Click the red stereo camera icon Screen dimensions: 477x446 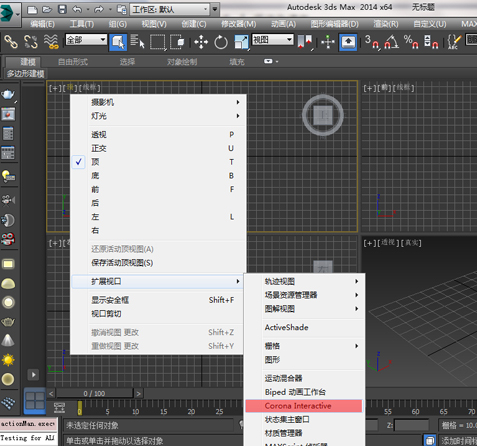[x=8, y=239]
